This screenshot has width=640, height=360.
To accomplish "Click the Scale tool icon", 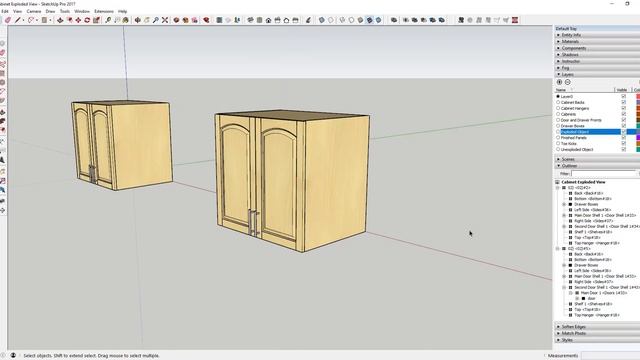I will coord(96,20).
